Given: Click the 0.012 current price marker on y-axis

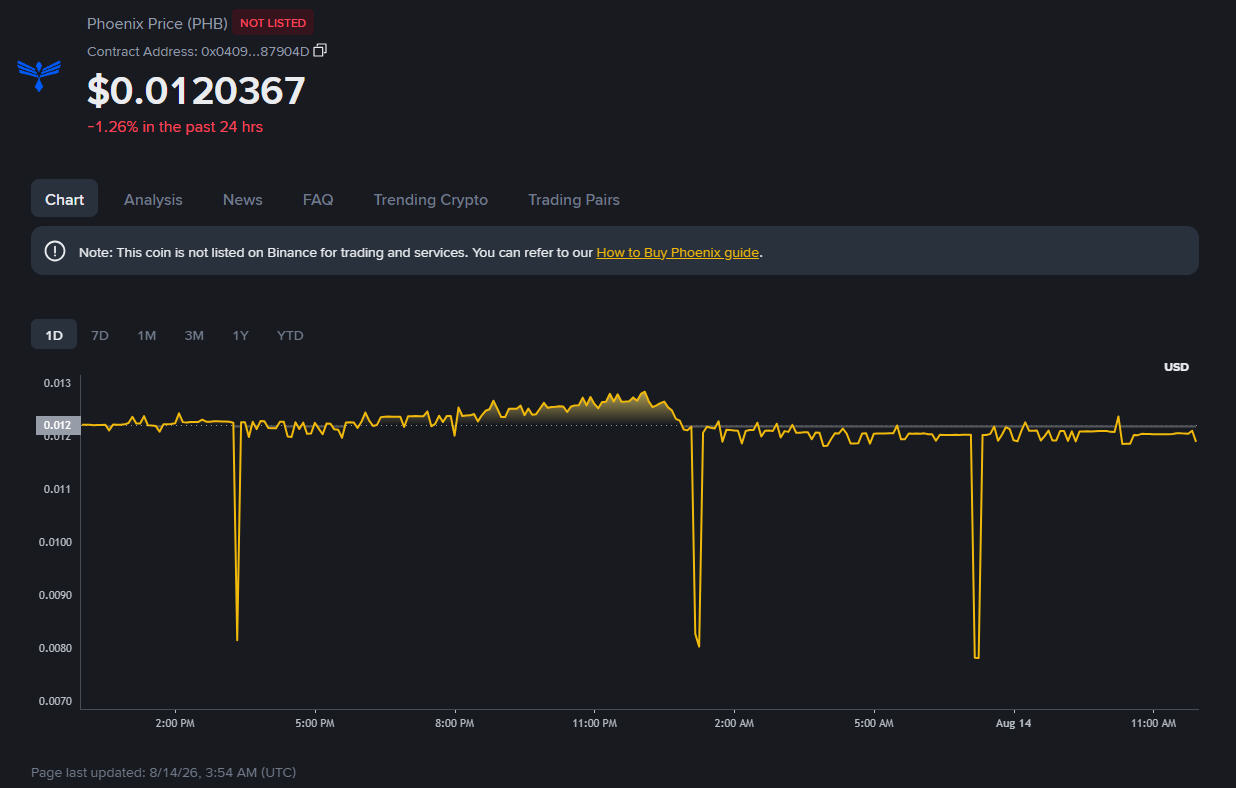Looking at the screenshot, I should (56, 425).
